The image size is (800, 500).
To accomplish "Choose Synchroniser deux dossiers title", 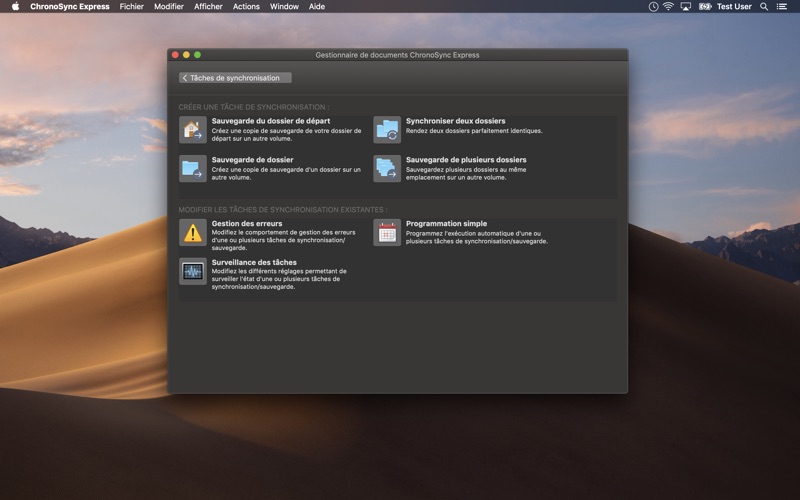I will click(x=456, y=121).
